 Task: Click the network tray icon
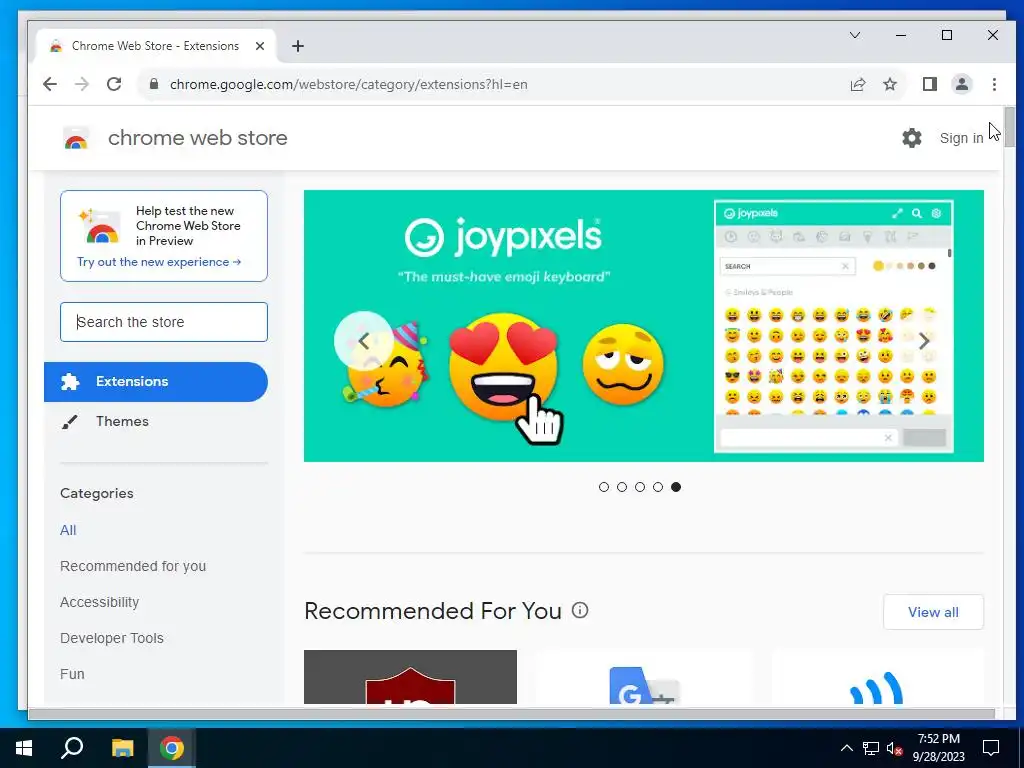tap(871, 748)
